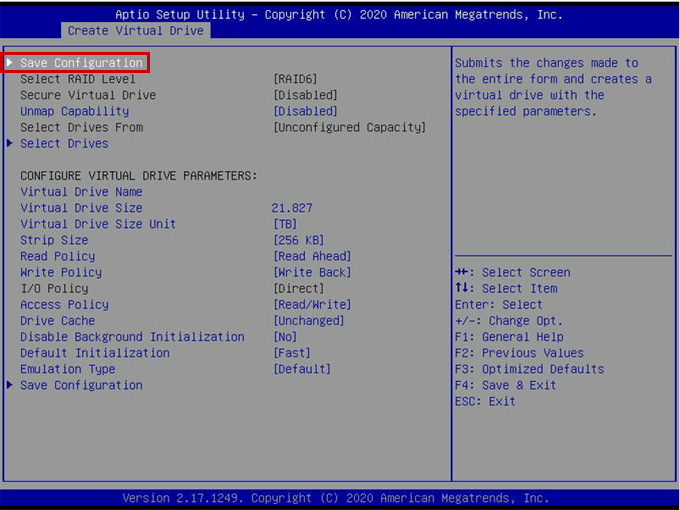Open the Select Drives submenu

click(64, 143)
